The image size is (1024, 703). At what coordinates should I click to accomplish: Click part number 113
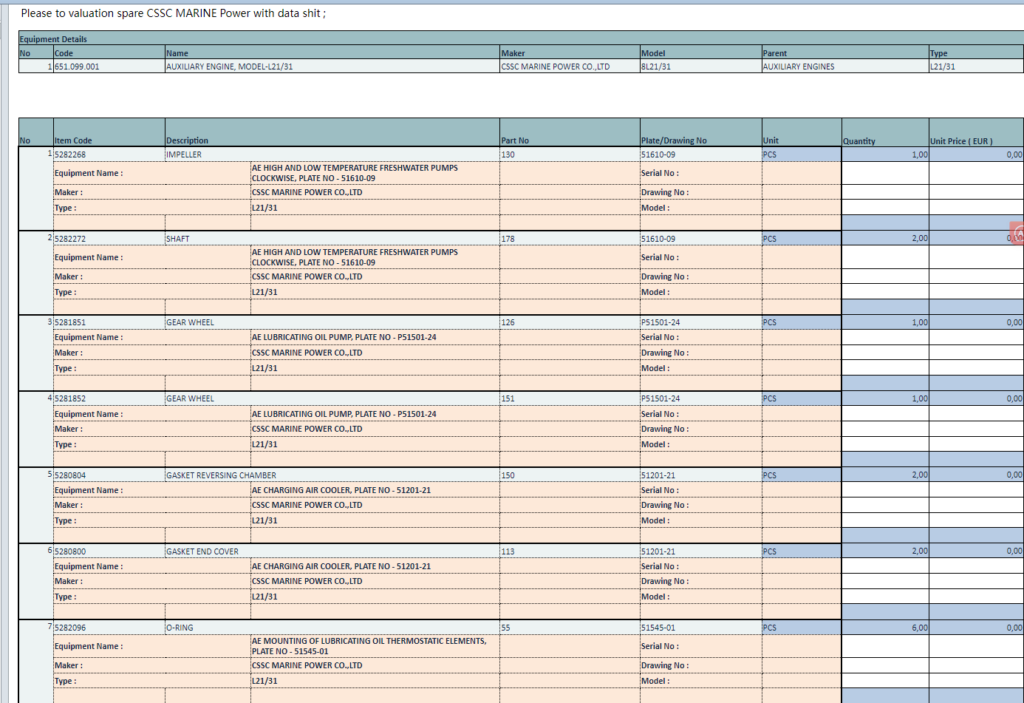pyautogui.click(x=569, y=551)
